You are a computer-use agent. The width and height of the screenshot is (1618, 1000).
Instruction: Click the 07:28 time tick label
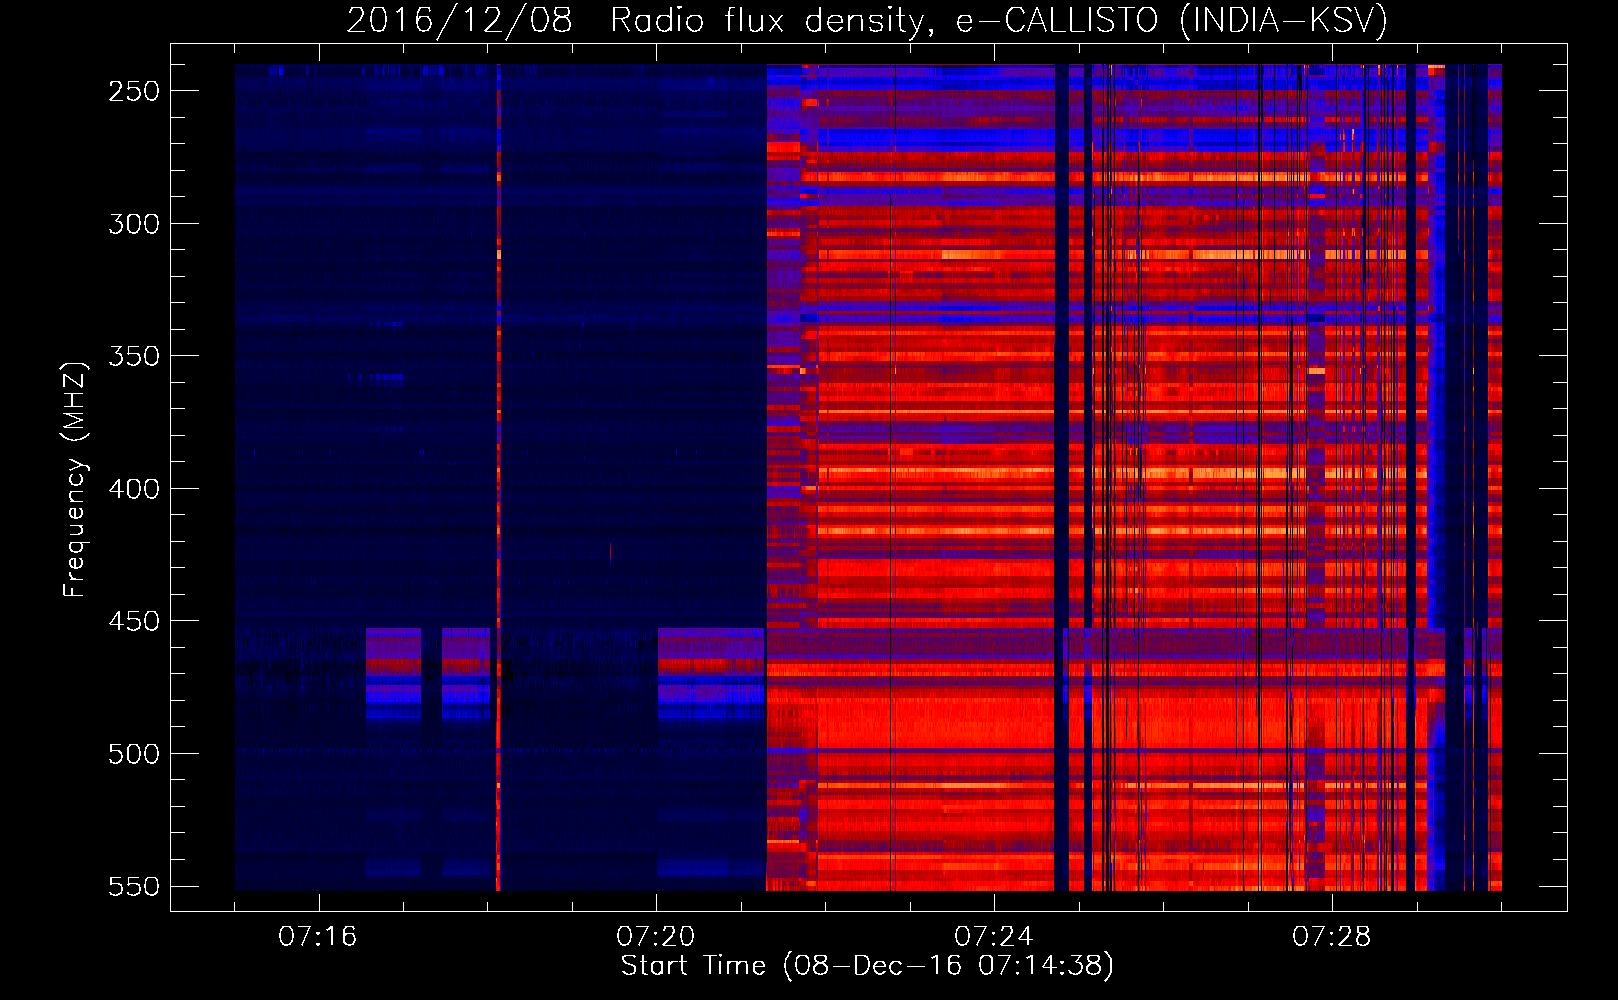[x=1332, y=936]
